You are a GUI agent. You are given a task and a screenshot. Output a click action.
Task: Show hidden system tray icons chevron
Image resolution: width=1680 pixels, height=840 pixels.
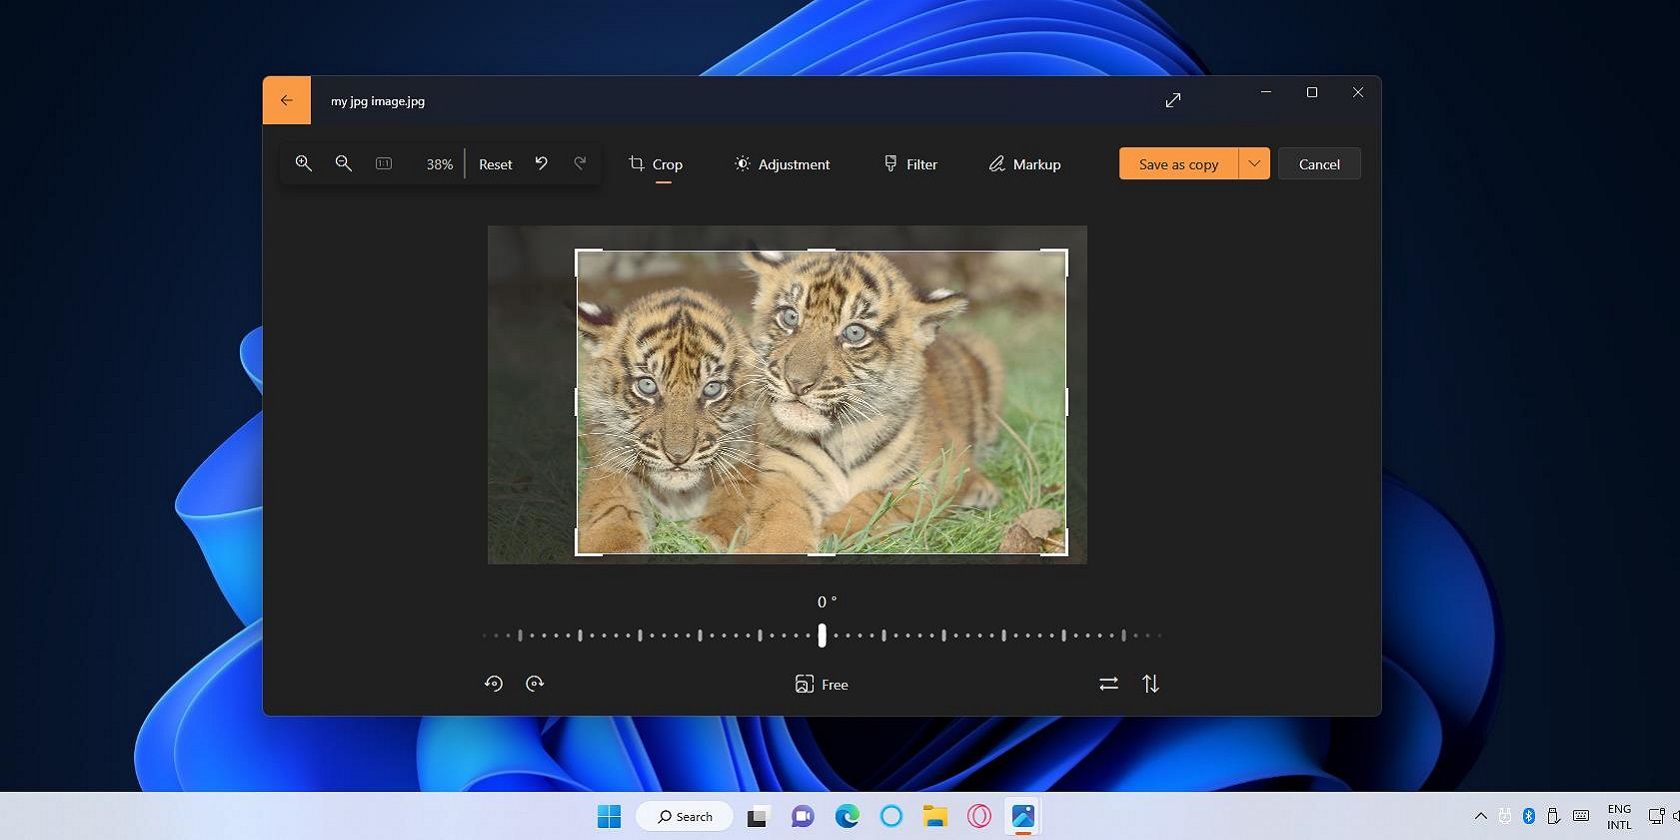1481,816
